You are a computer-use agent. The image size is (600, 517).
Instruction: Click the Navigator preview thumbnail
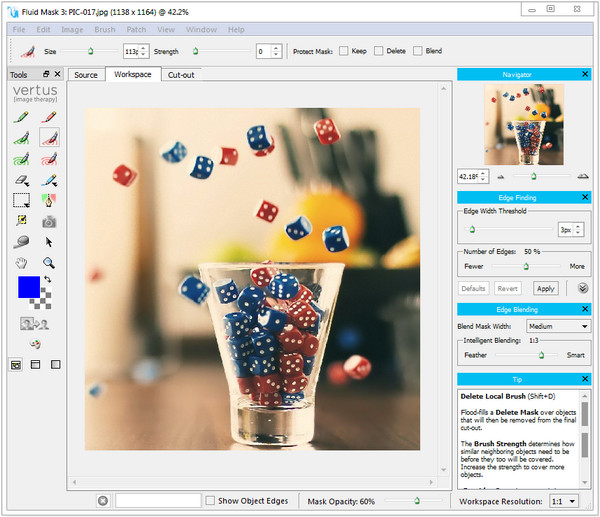[x=523, y=125]
